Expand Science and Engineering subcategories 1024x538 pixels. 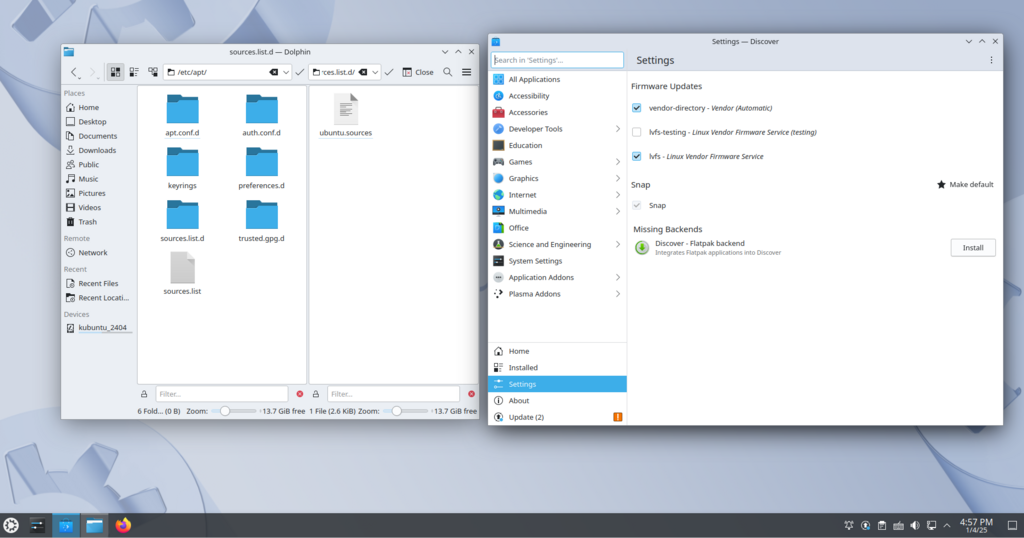[617, 244]
